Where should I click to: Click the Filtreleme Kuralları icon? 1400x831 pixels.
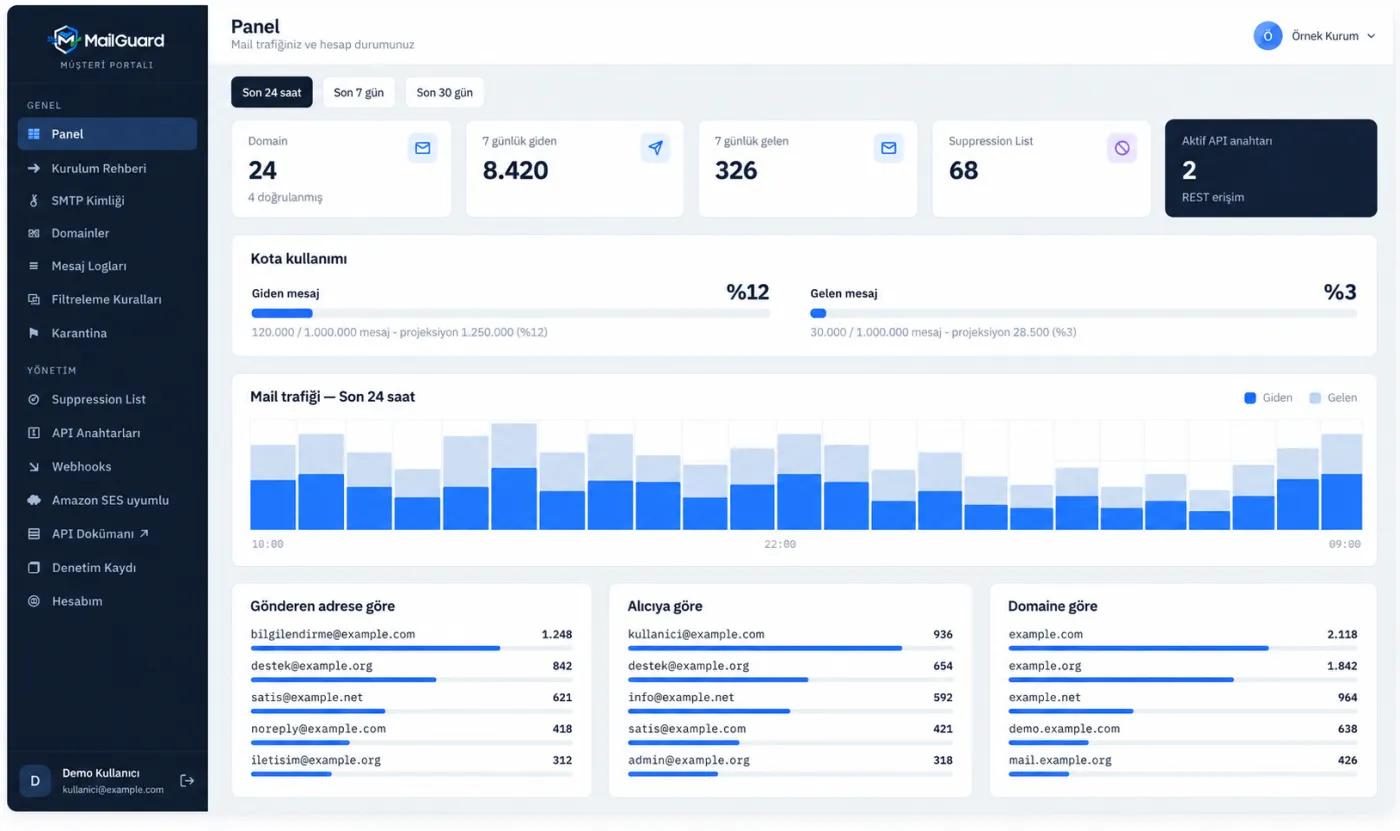pos(33,299)
